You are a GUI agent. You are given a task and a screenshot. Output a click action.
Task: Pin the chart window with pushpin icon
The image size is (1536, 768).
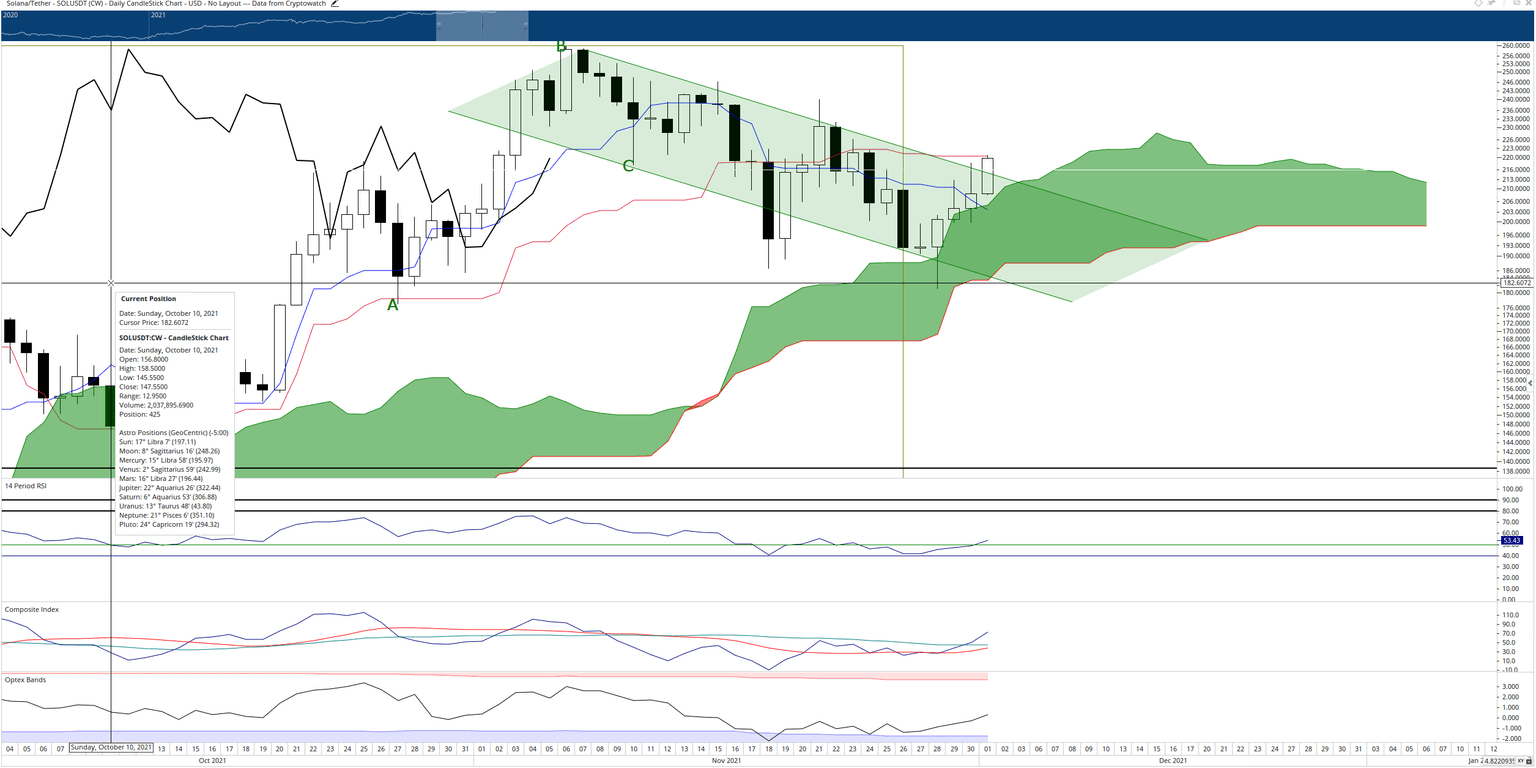coord(1491,3)
